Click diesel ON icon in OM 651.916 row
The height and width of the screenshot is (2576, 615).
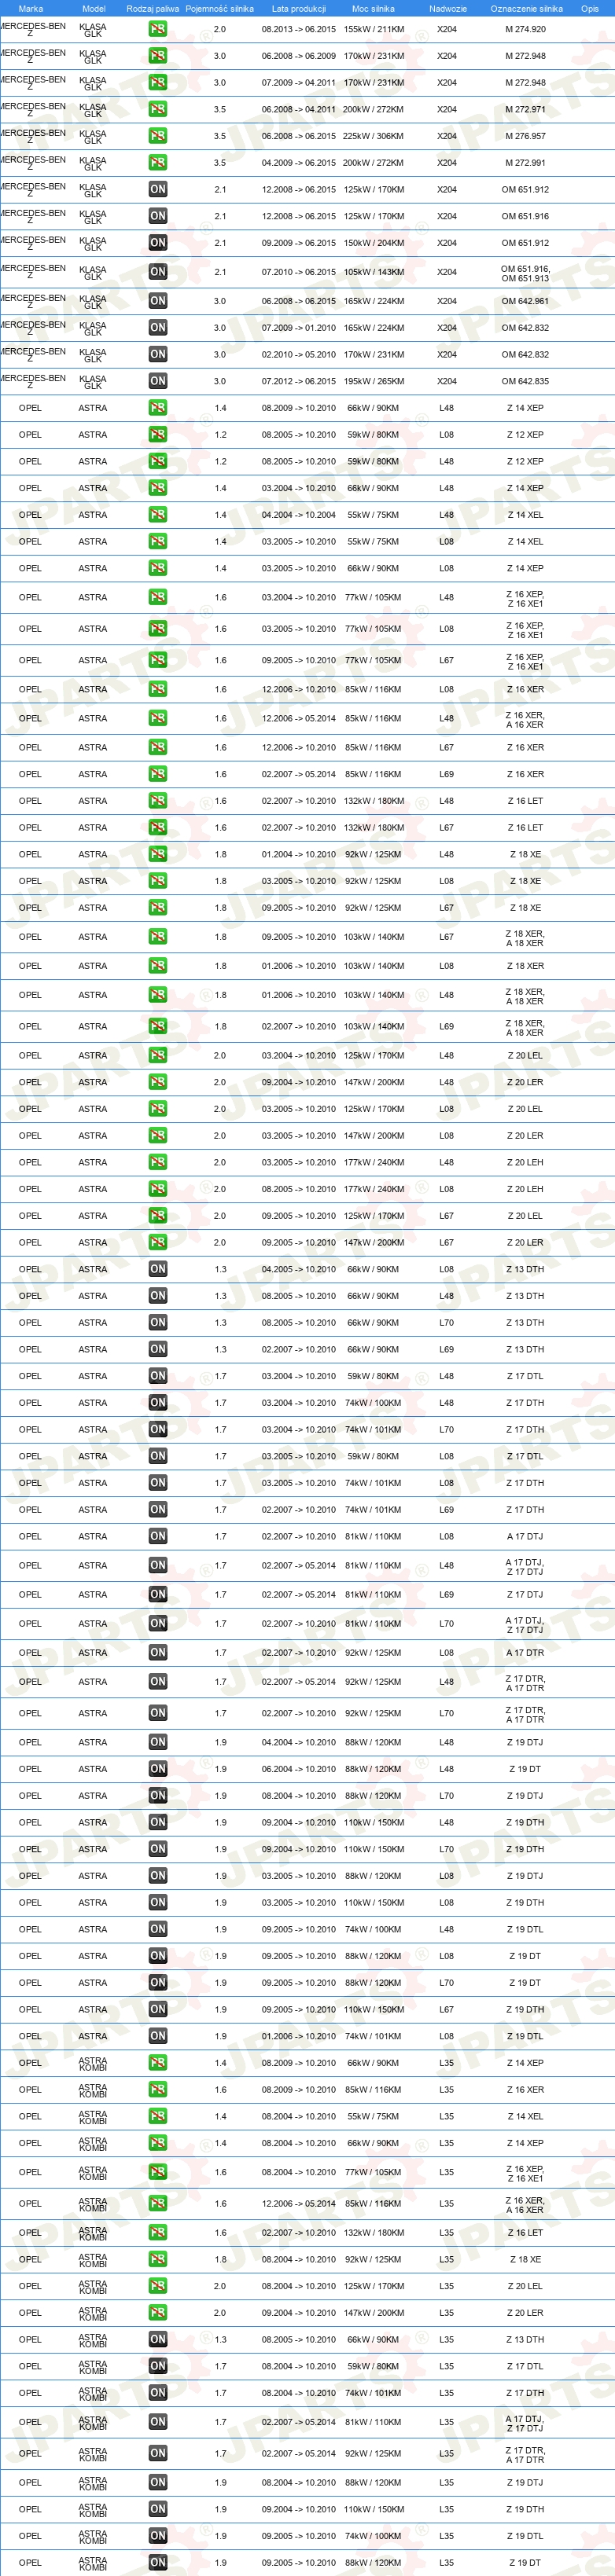click(158, 216)
